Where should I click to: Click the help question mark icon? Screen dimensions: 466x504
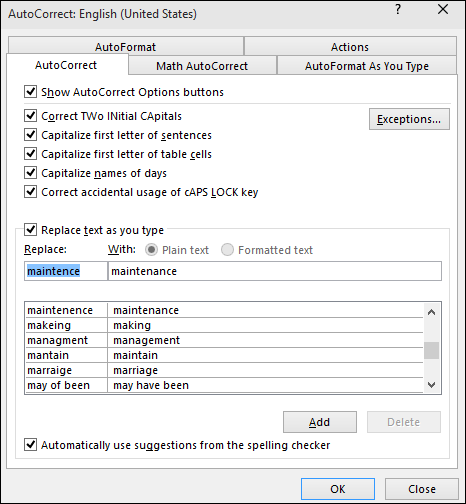[398, 9]
